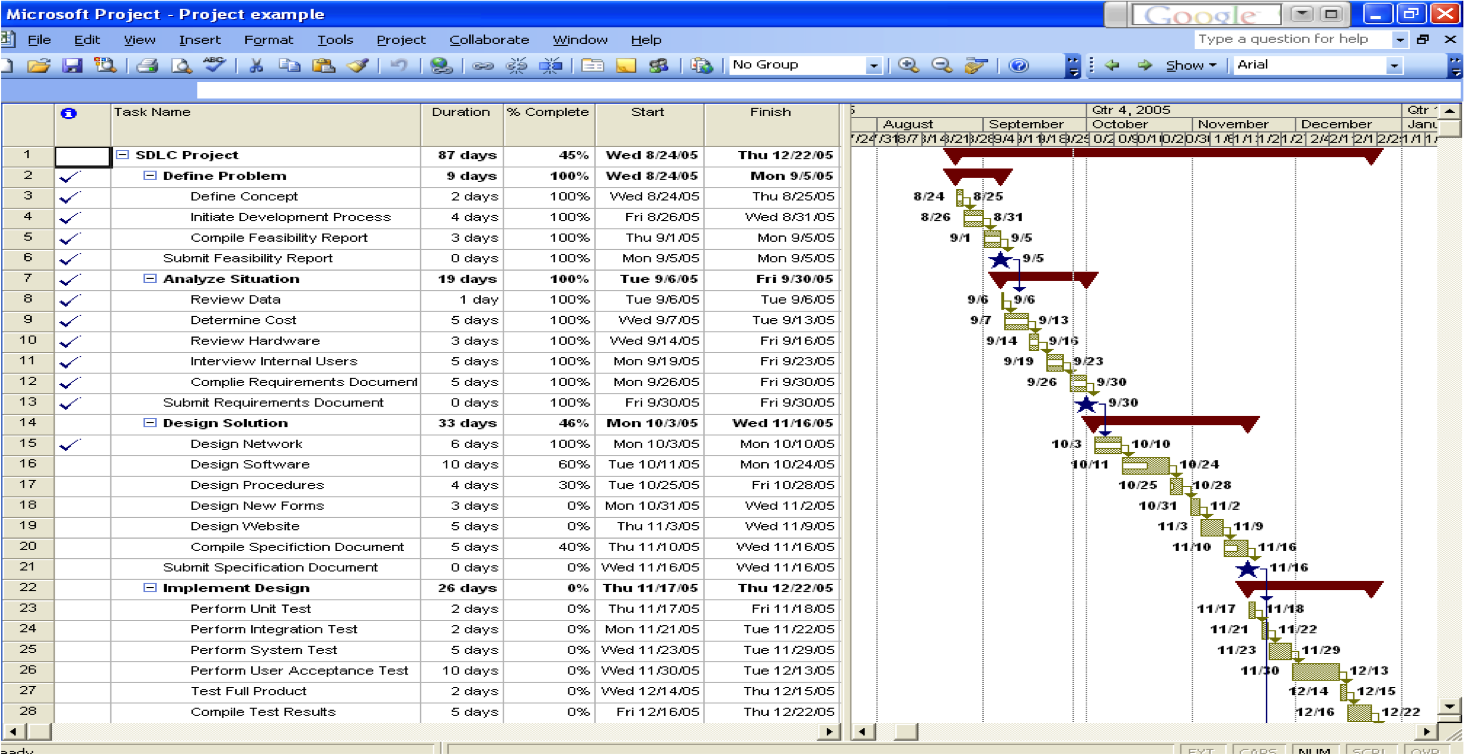Open the Edit menu
This screenshot has width=1465, height=755.
(x=87, y=40)
